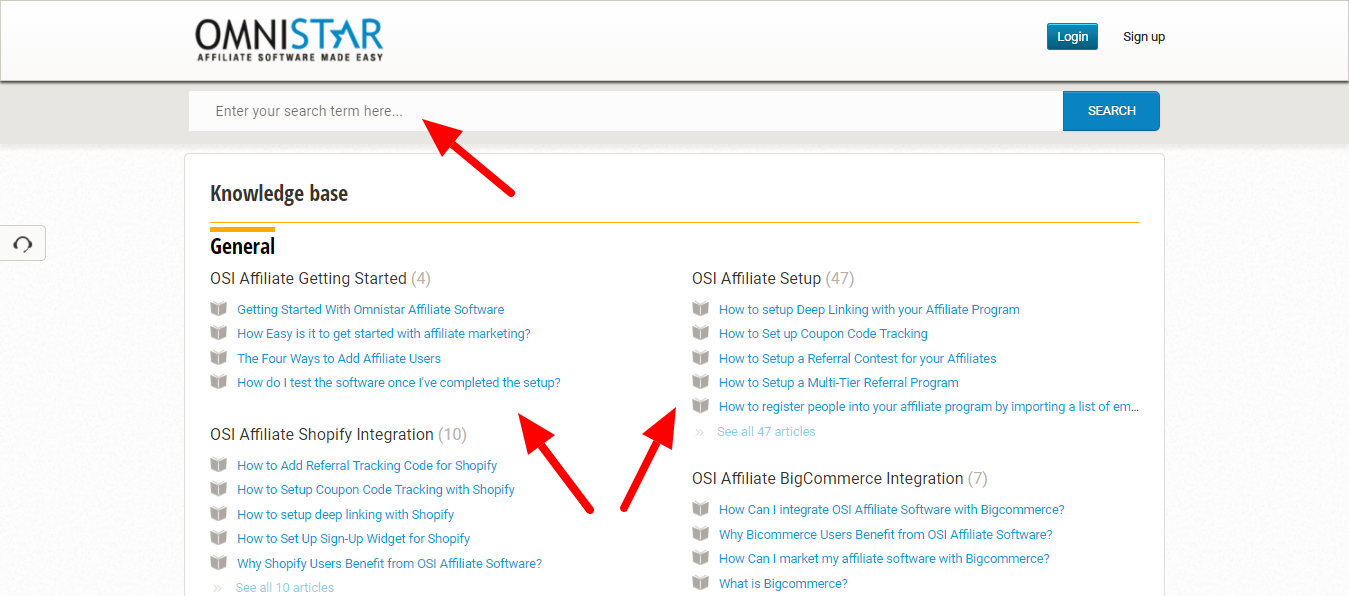The width and height of the screenshot is (1349, 596).
Task: Click book icon beside Add Referral Tracking Code
Action: (x=219, y=465)
